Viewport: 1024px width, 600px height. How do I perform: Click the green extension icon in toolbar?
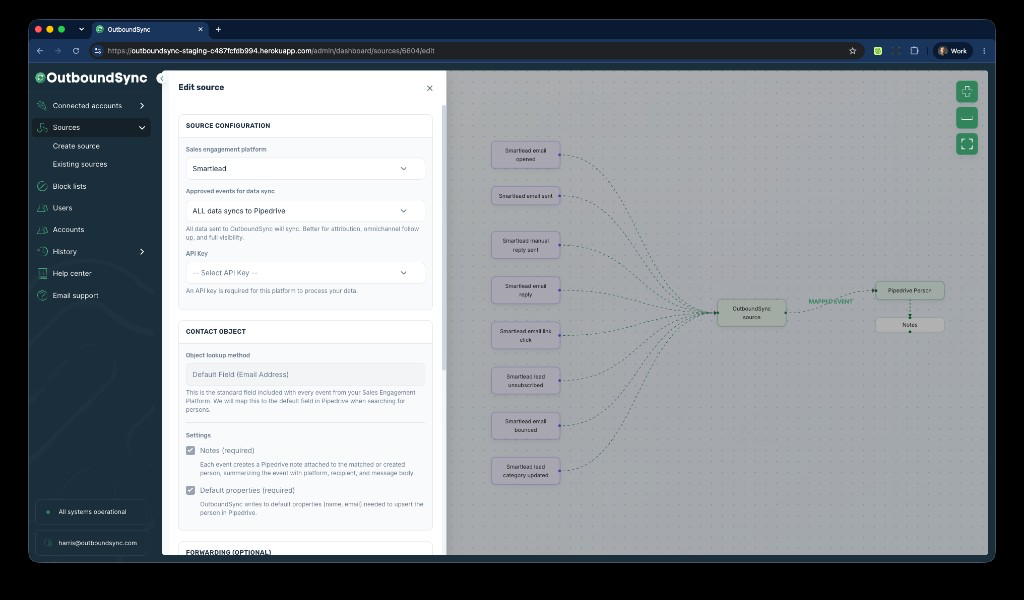[878, 51]
